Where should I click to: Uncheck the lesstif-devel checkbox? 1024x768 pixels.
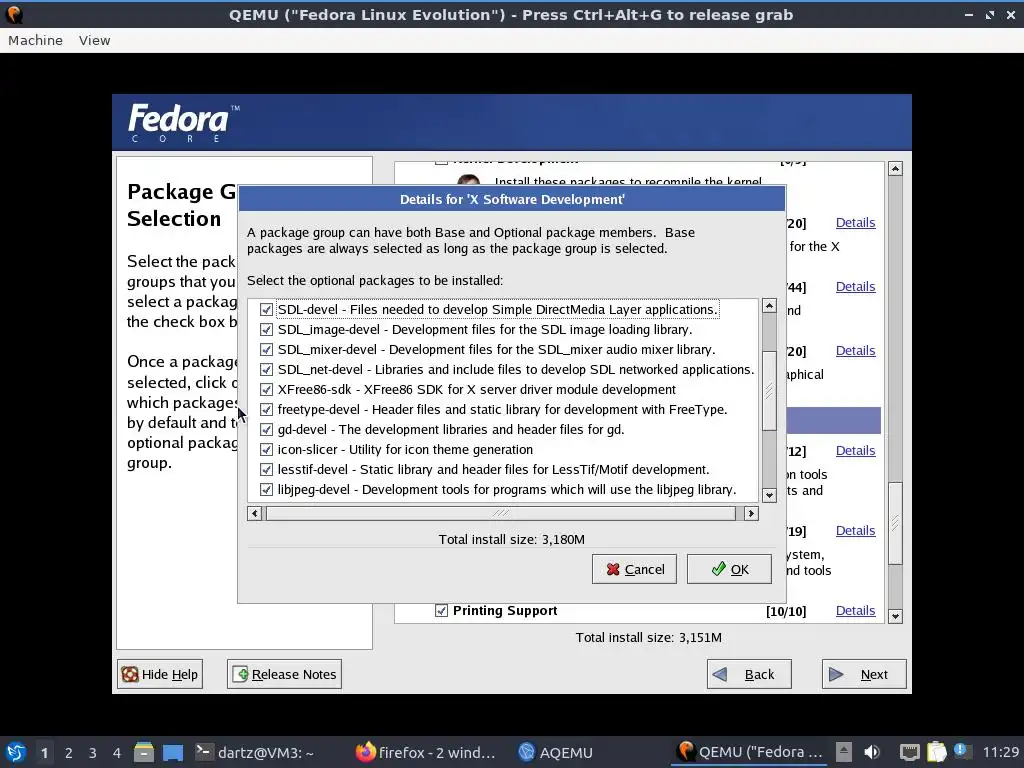click(266, 470)
